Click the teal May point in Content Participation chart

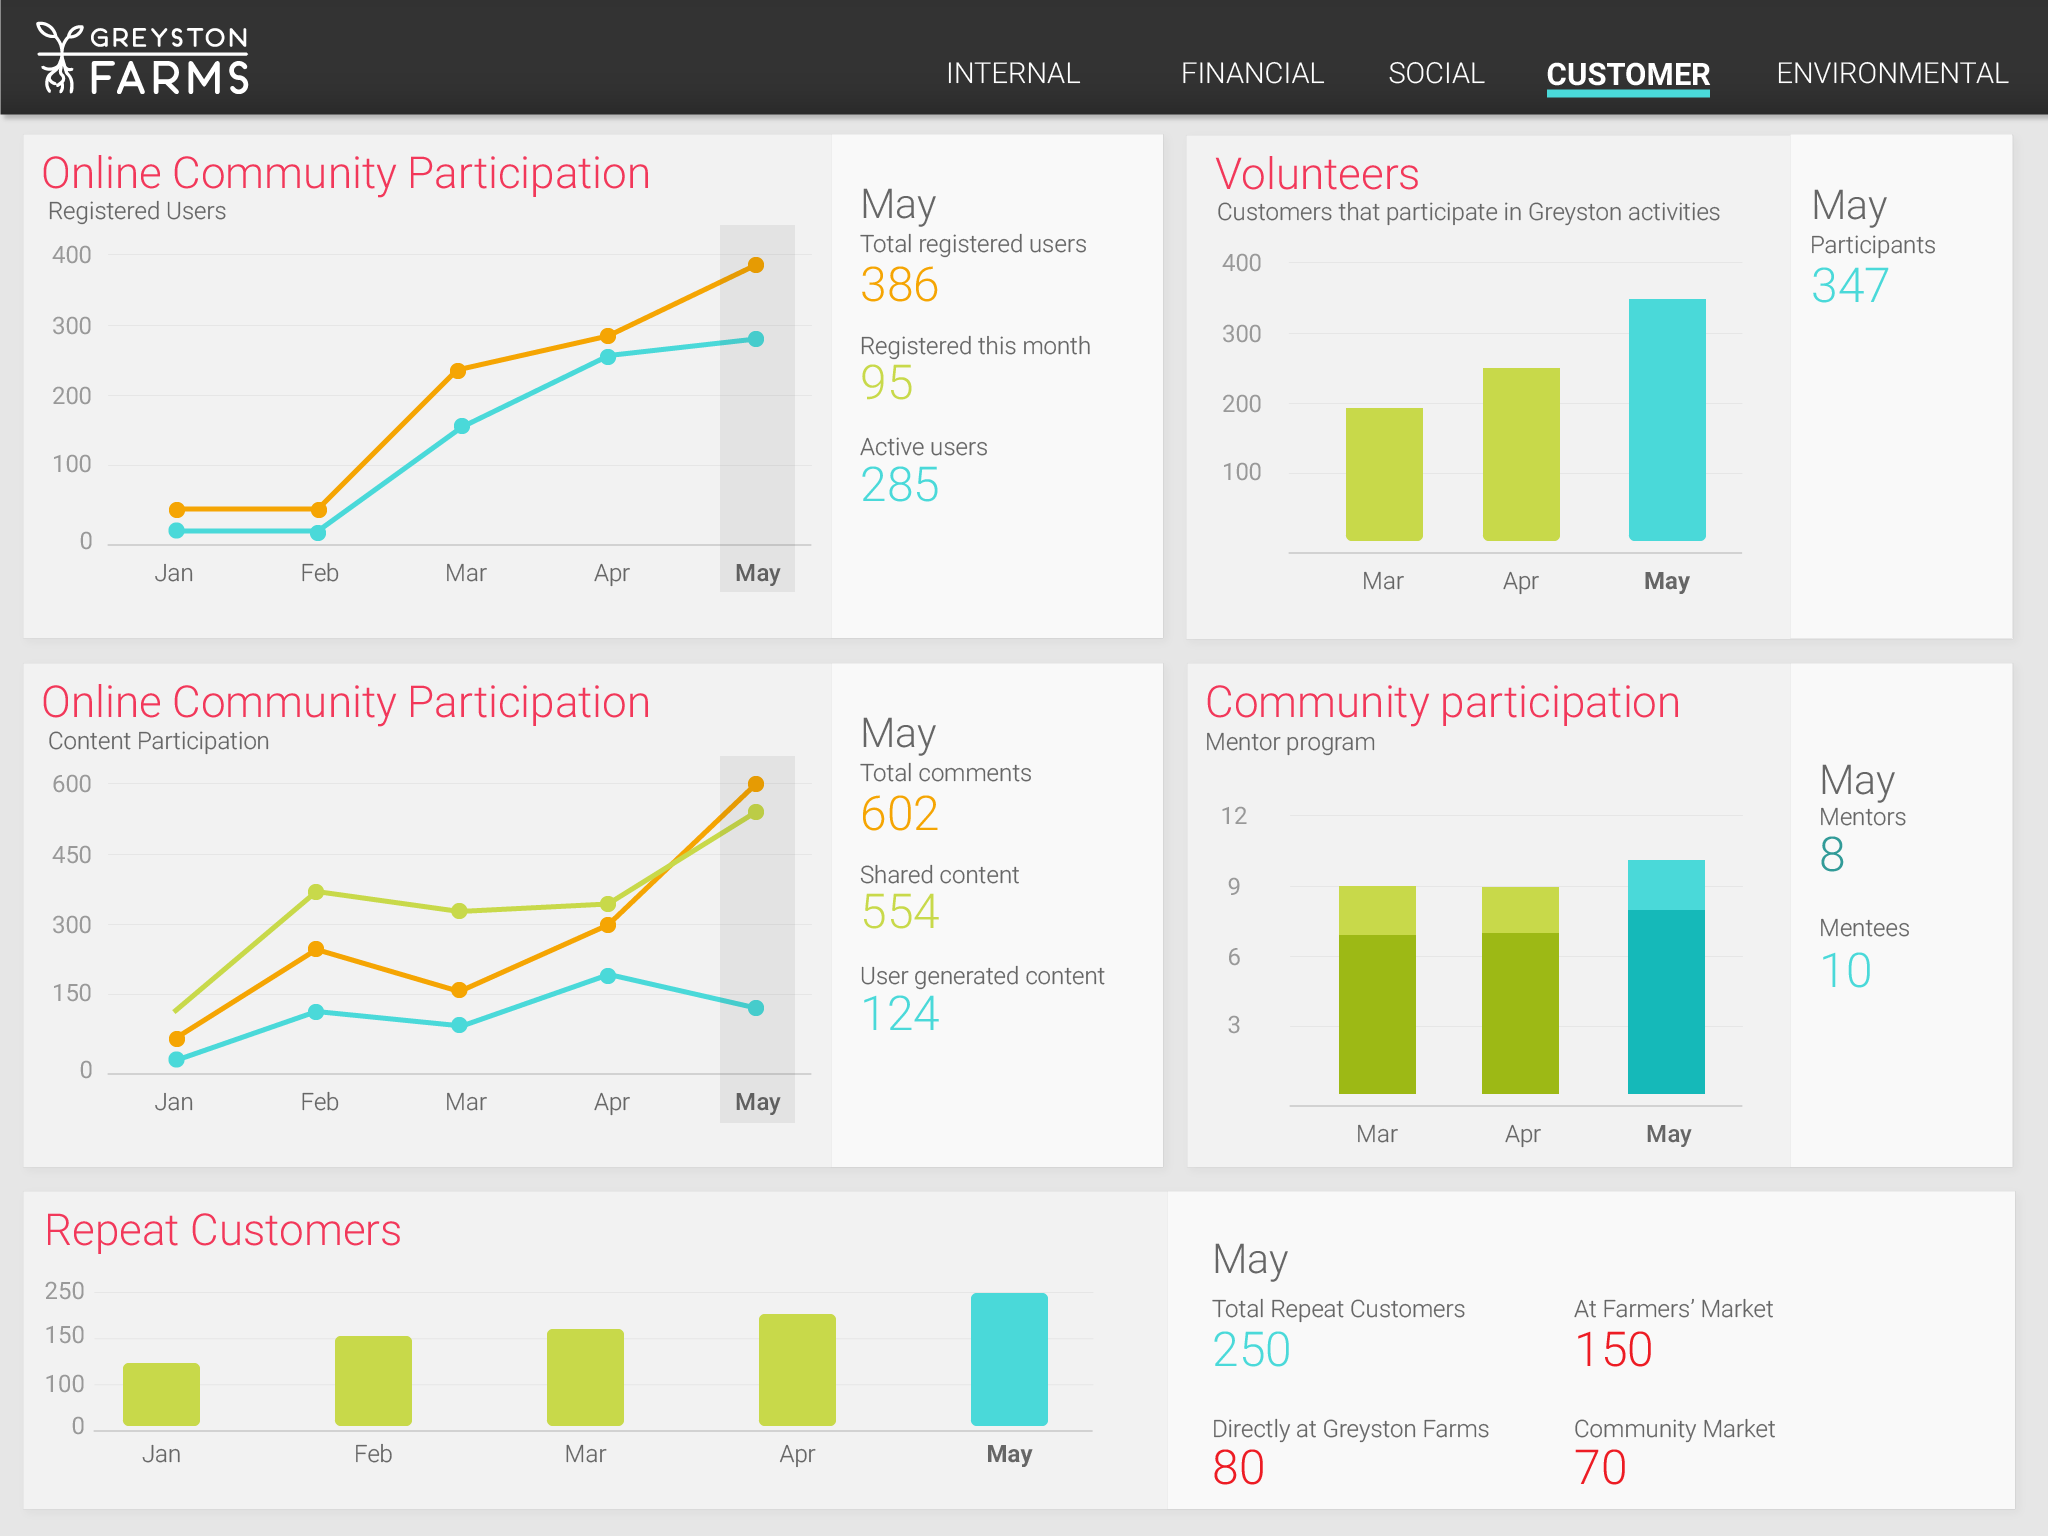[756, 1008]
